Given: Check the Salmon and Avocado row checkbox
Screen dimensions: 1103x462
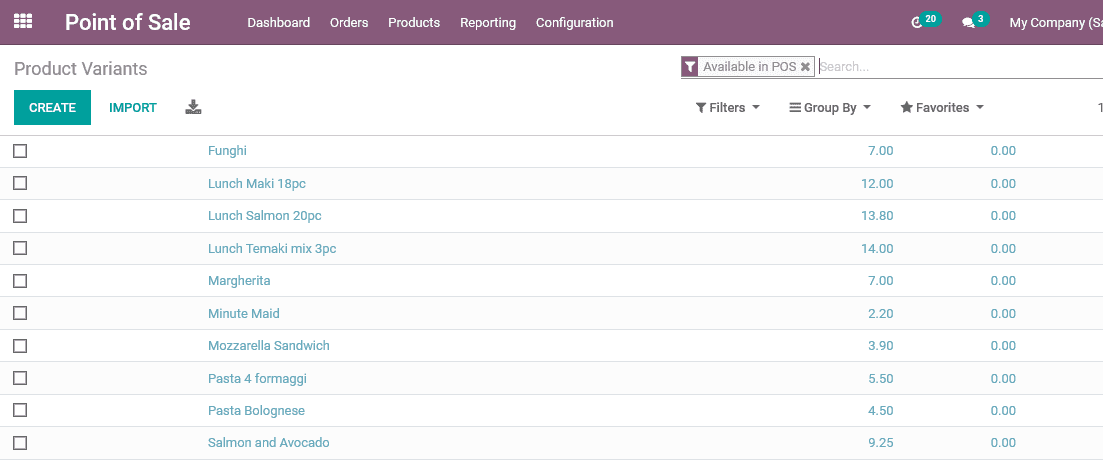Looking at the screenshot, I should pyautogui.click(x=20, y=442).
